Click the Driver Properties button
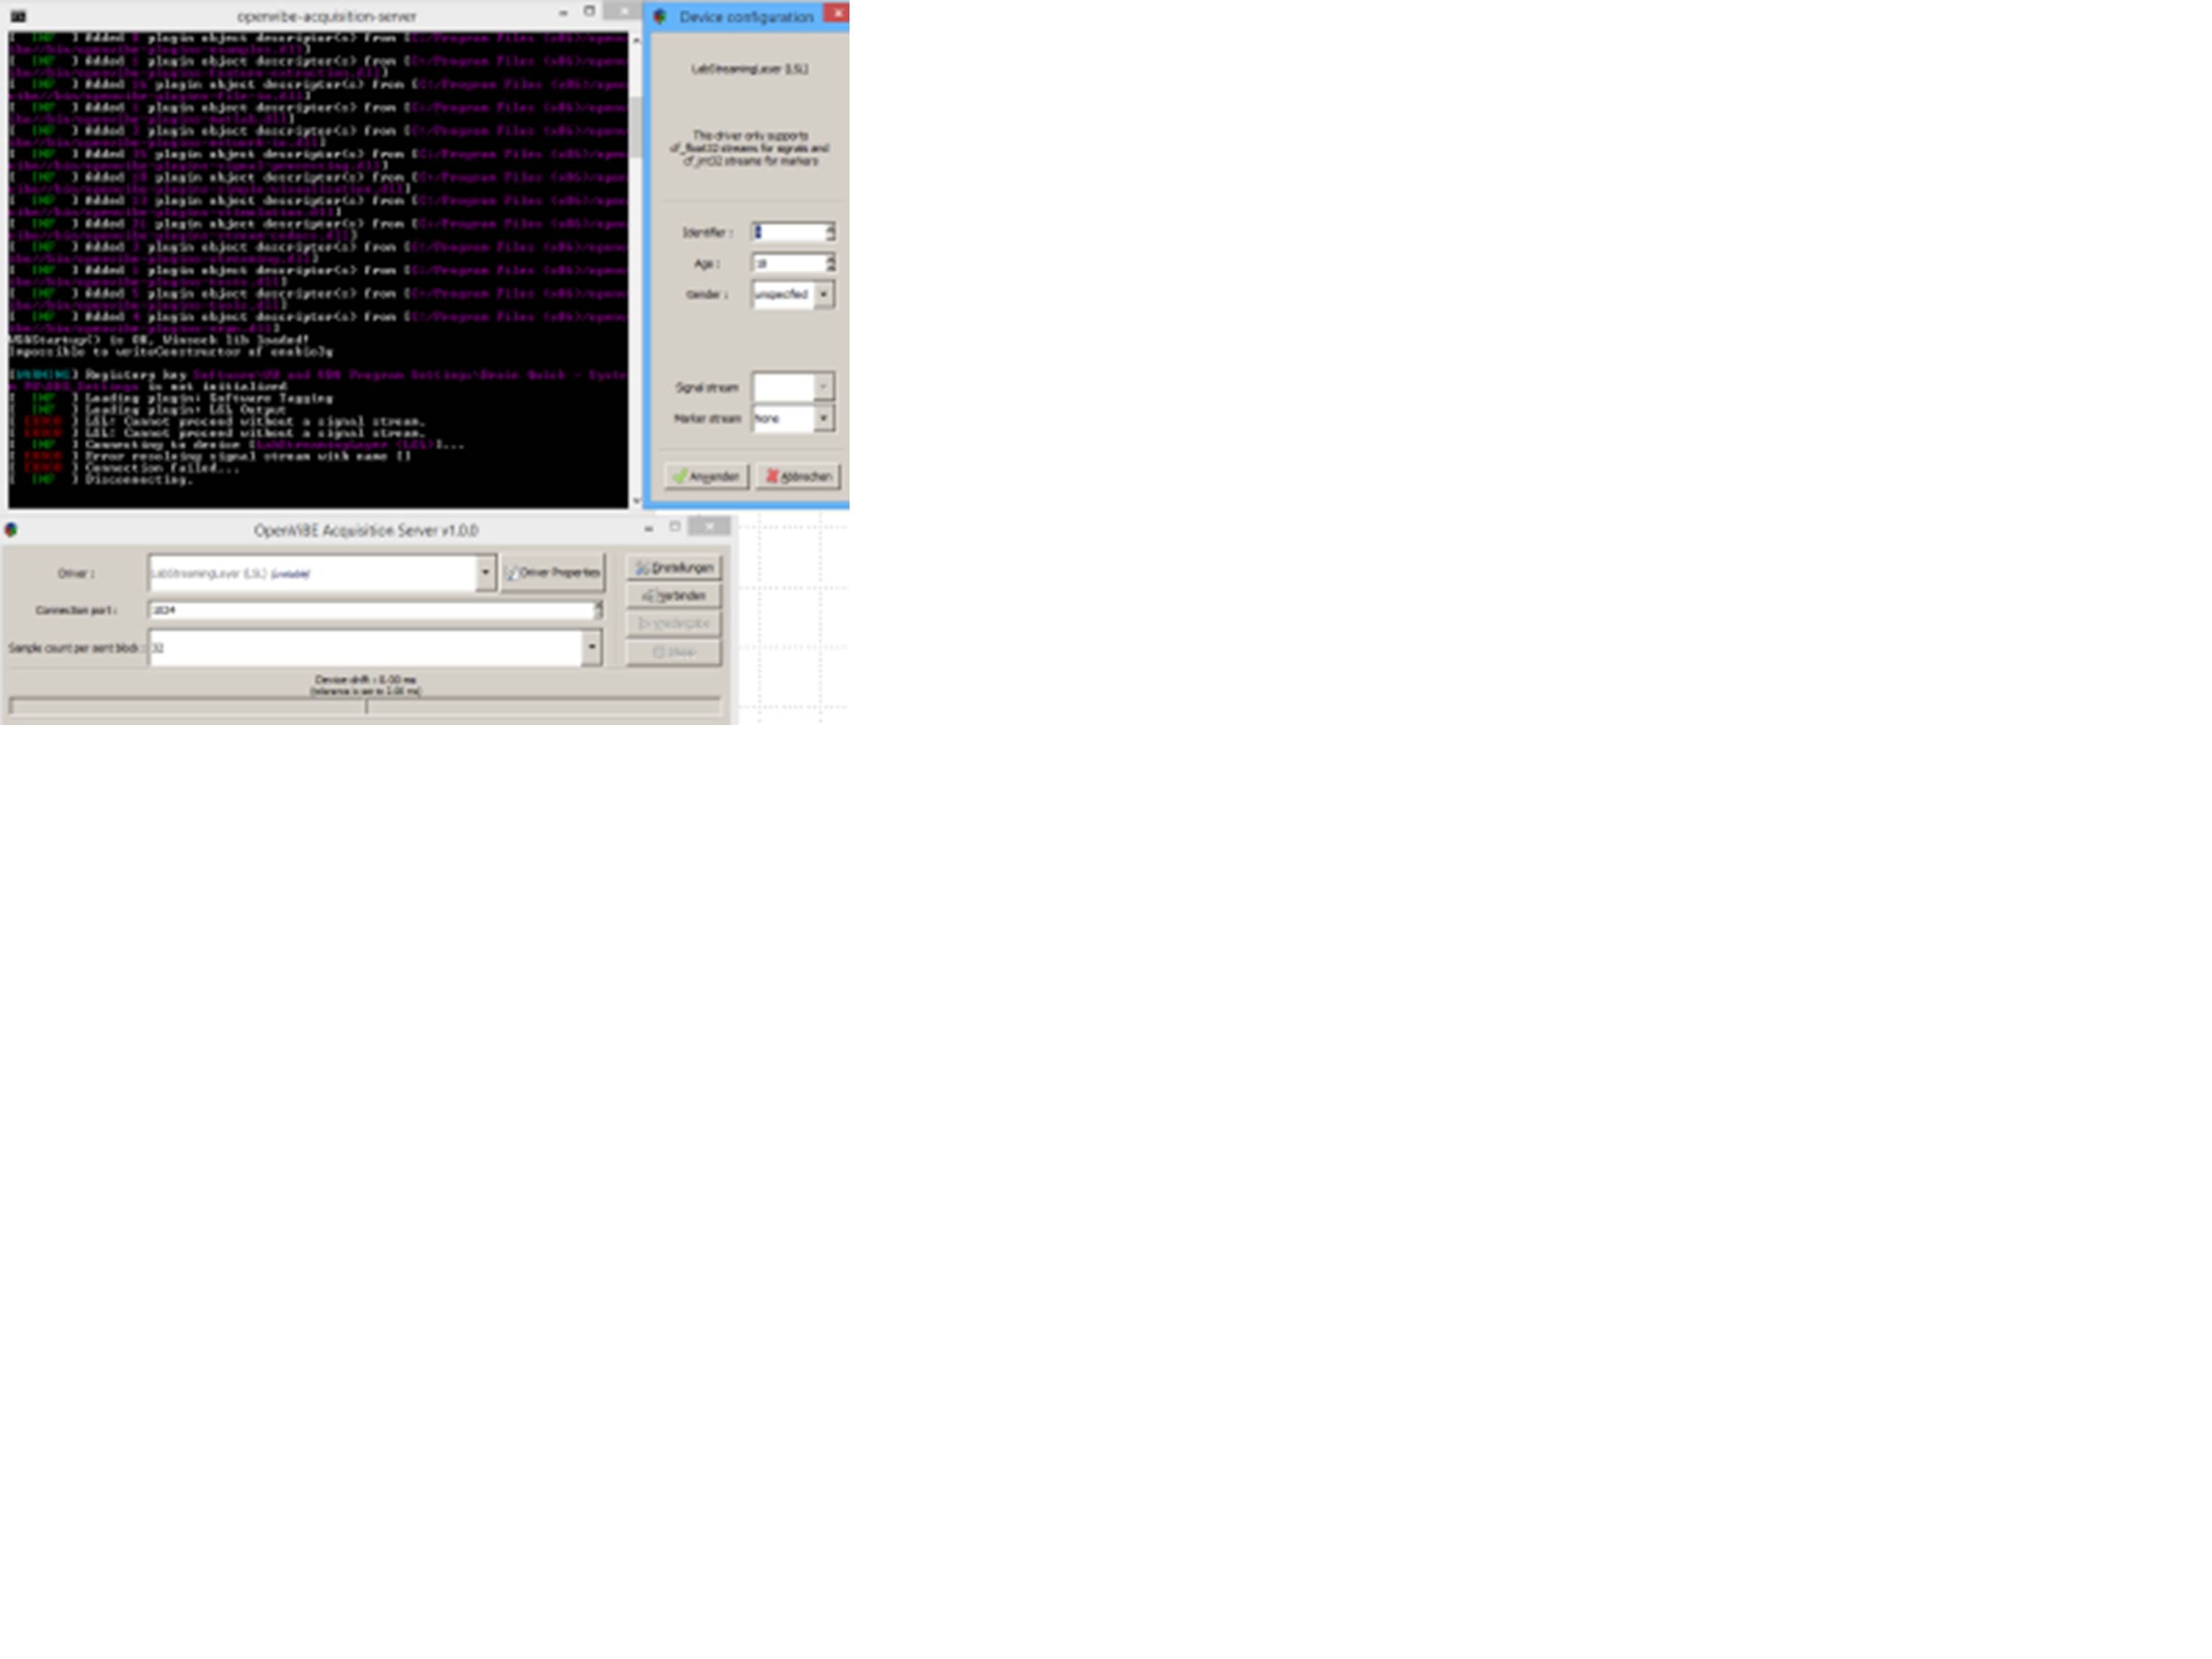 (553, 573)
